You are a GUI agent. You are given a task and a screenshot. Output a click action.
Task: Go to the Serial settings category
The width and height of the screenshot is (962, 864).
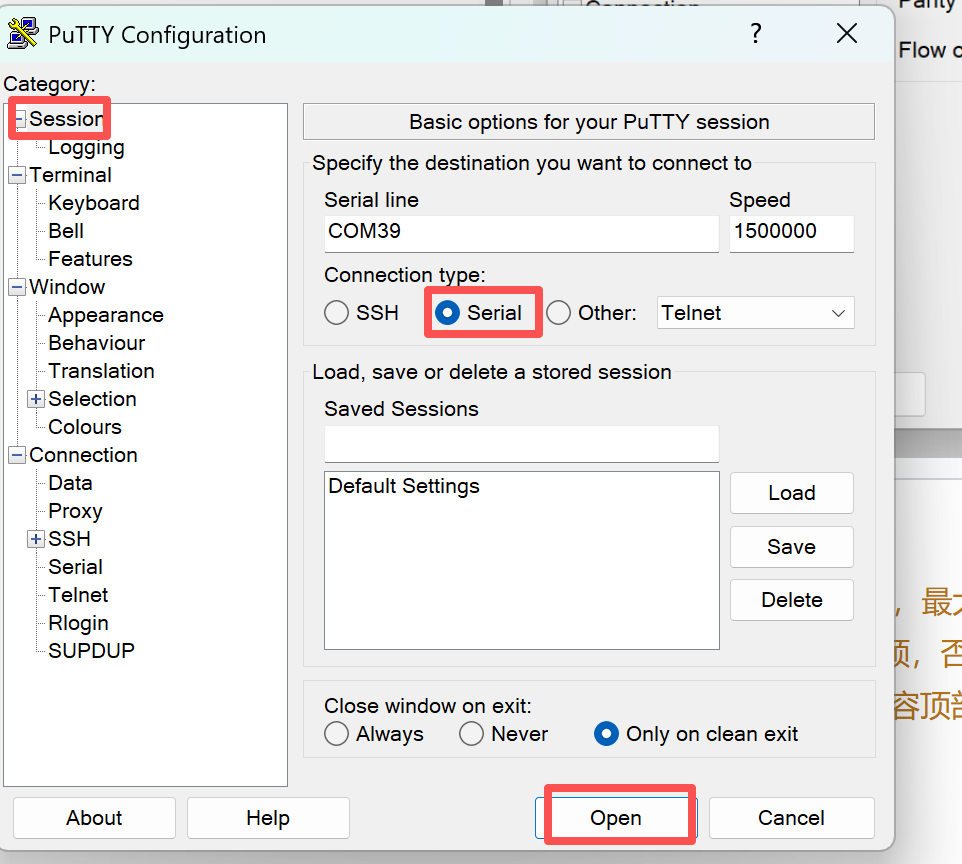tap(75, 567)
